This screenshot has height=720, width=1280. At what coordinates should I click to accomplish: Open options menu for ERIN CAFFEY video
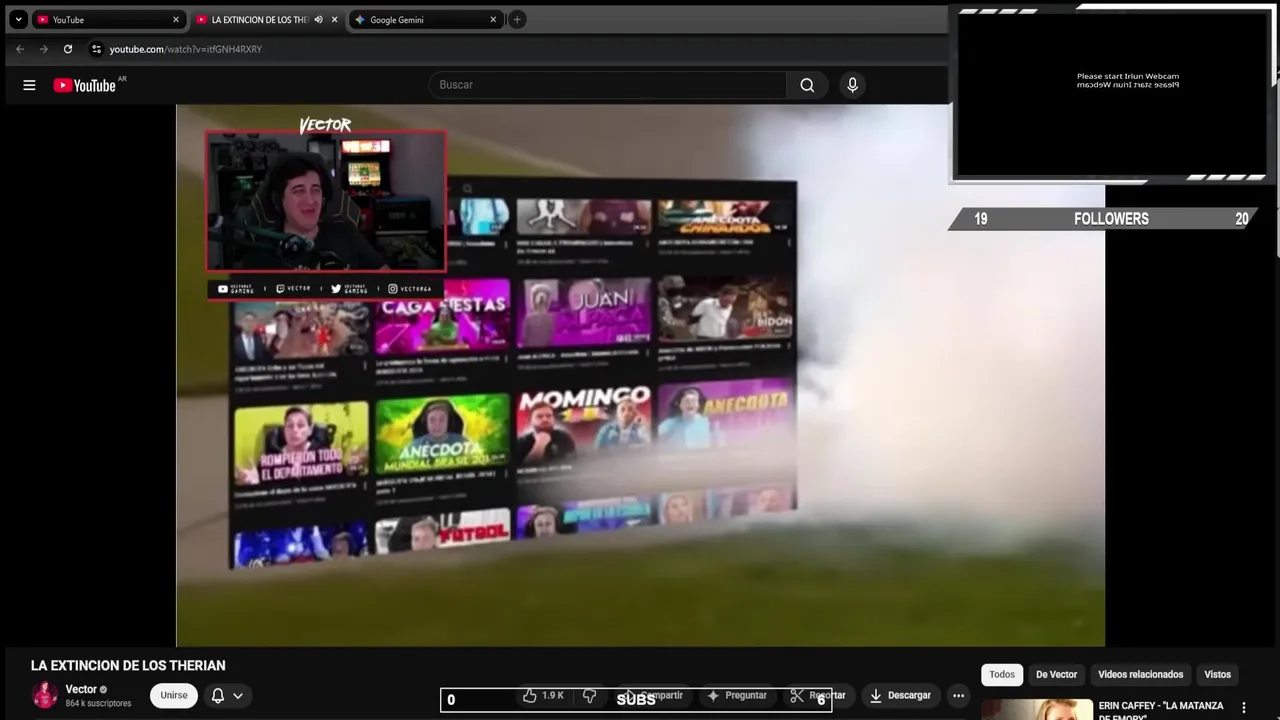[1244, 708]
